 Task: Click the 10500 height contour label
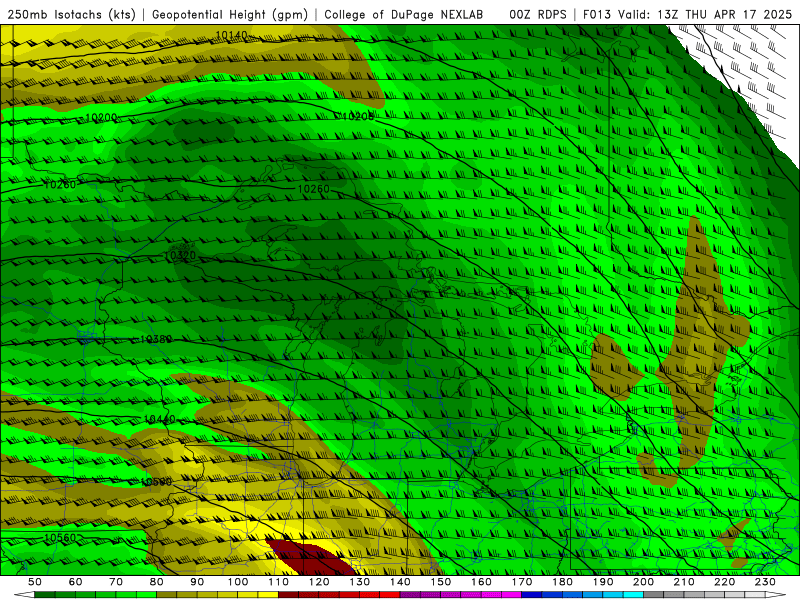[x=156, y=482]
